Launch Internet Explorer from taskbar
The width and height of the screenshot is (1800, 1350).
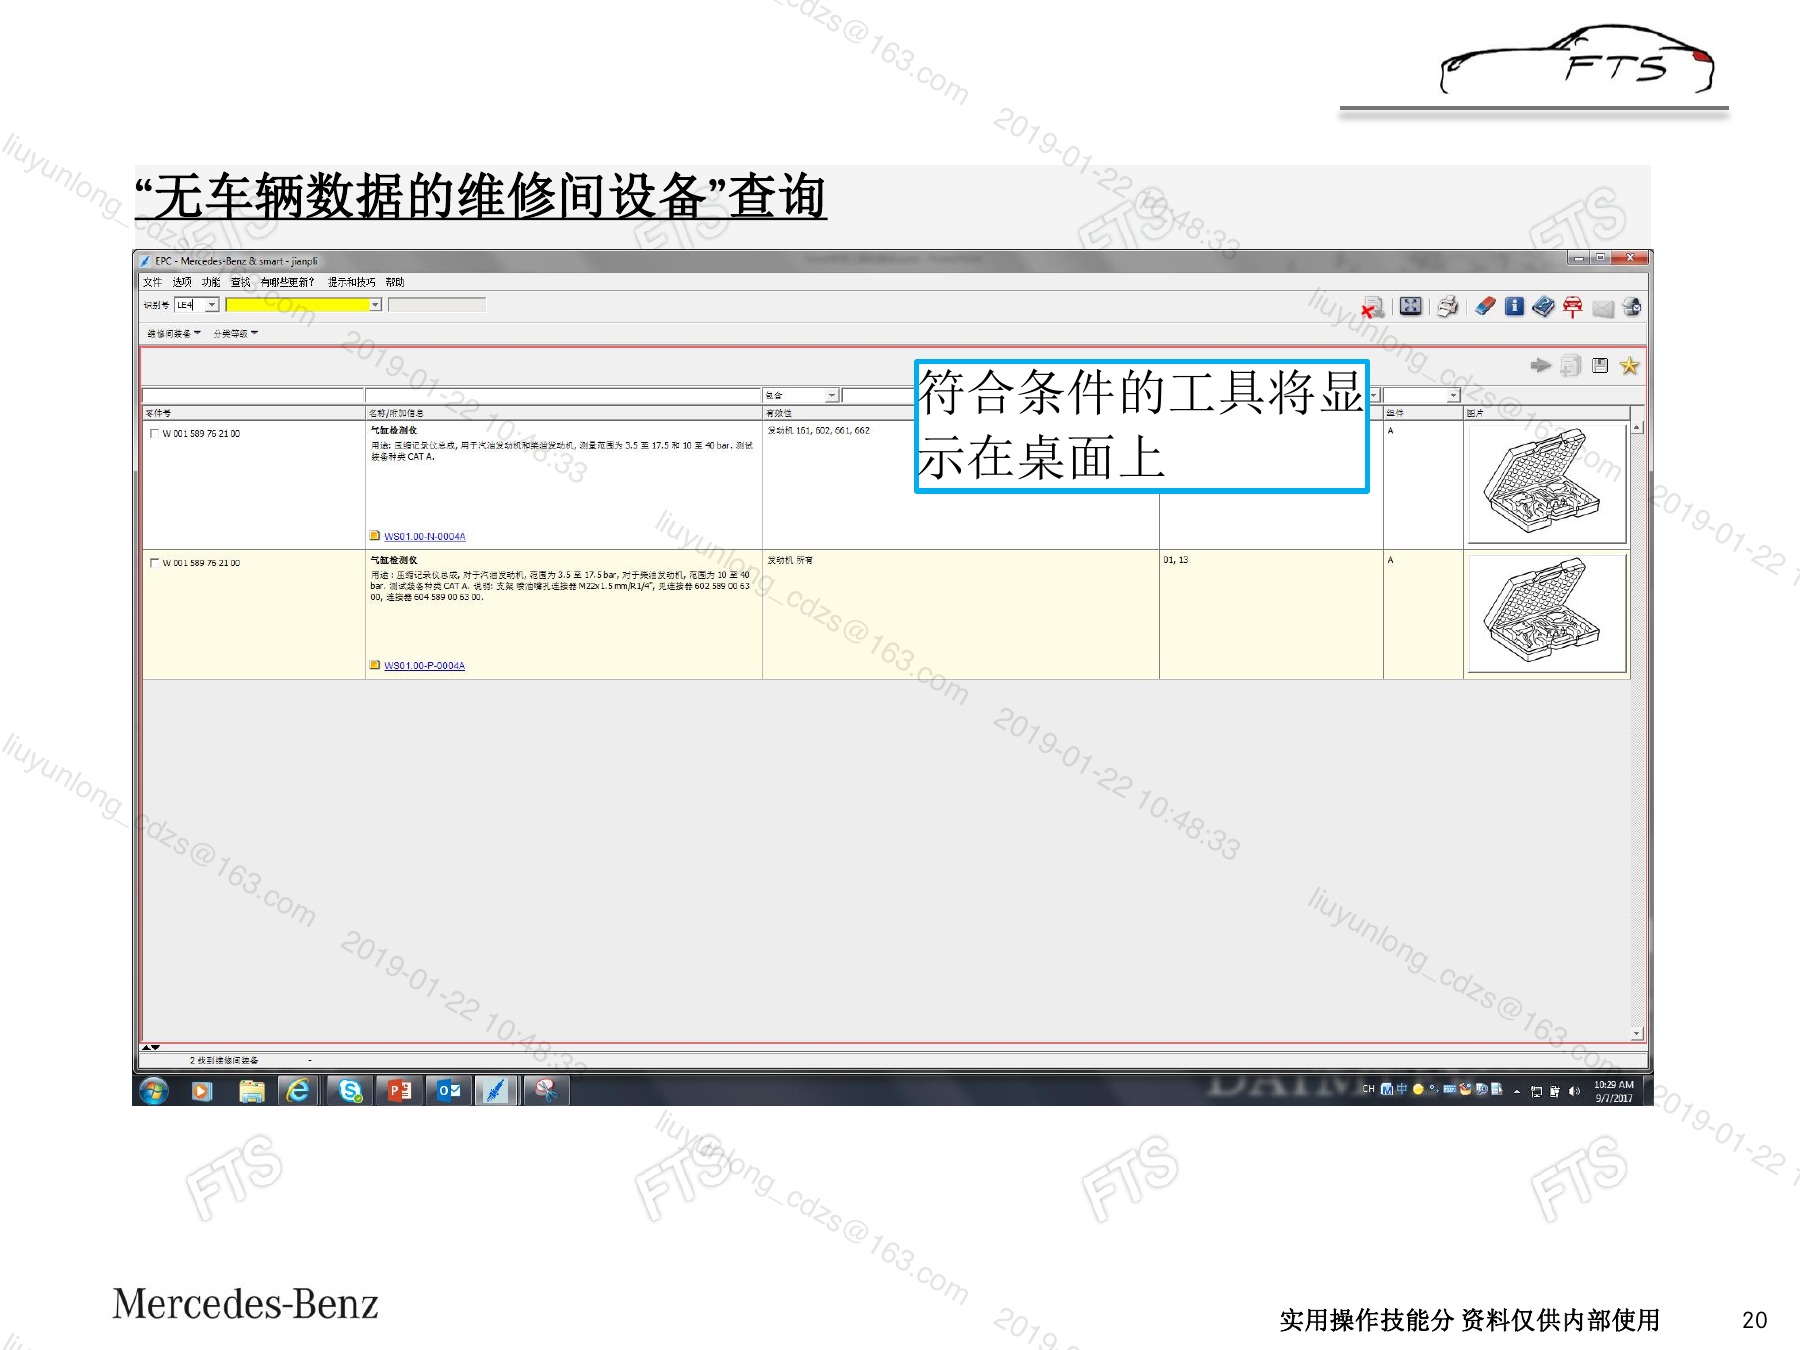tap(298, 1091)
